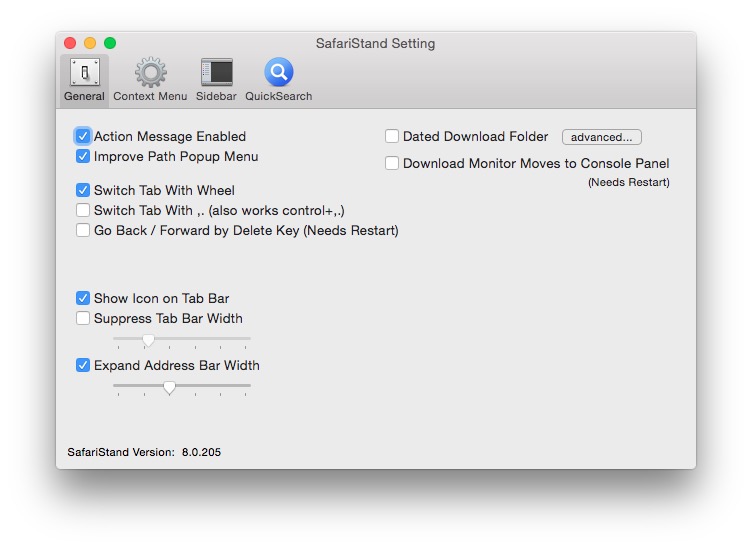Open the Sidebar settings pane
The width and height of the screenshot is (752, 549).
coord(216,80)
